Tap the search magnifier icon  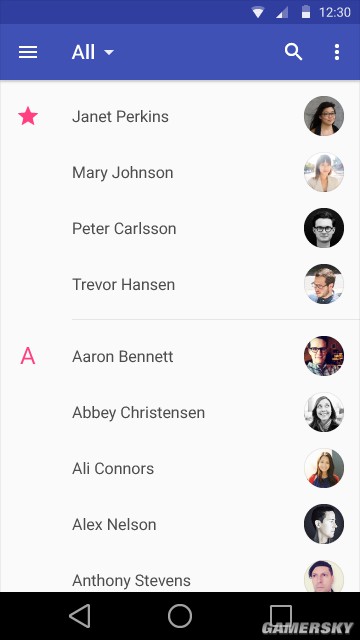293,52
